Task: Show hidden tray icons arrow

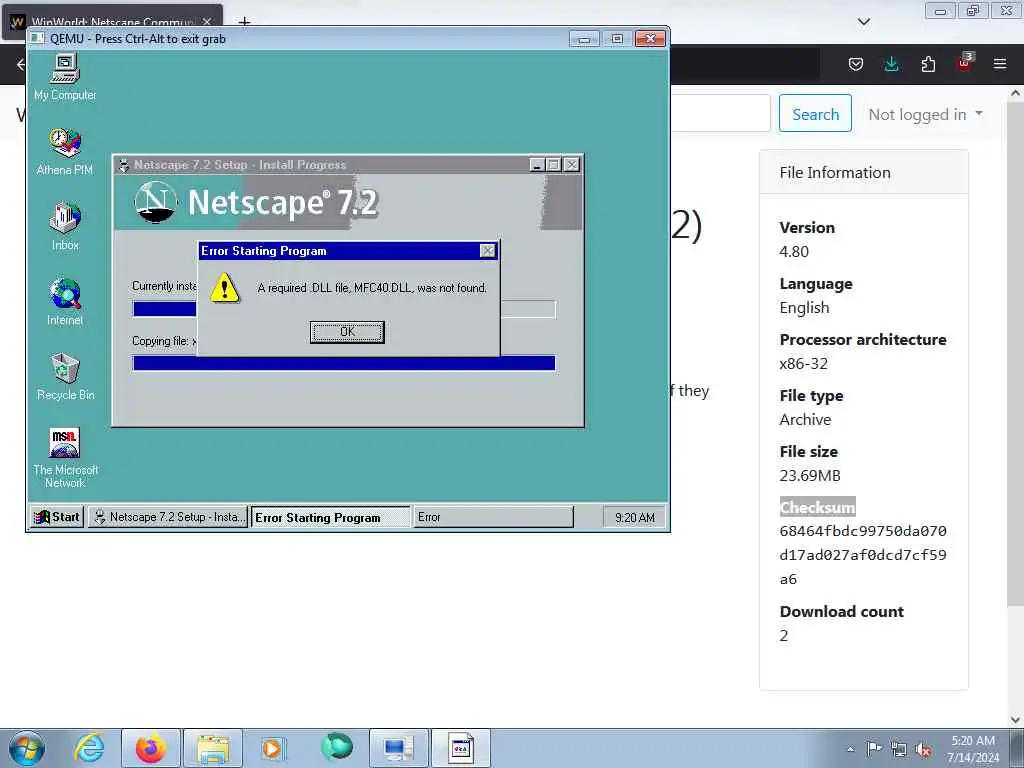Action: click(850, 749)
